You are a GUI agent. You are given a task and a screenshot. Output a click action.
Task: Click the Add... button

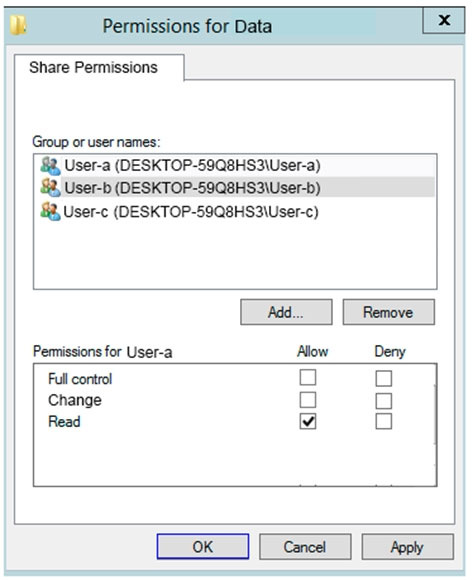pos(286,312)
